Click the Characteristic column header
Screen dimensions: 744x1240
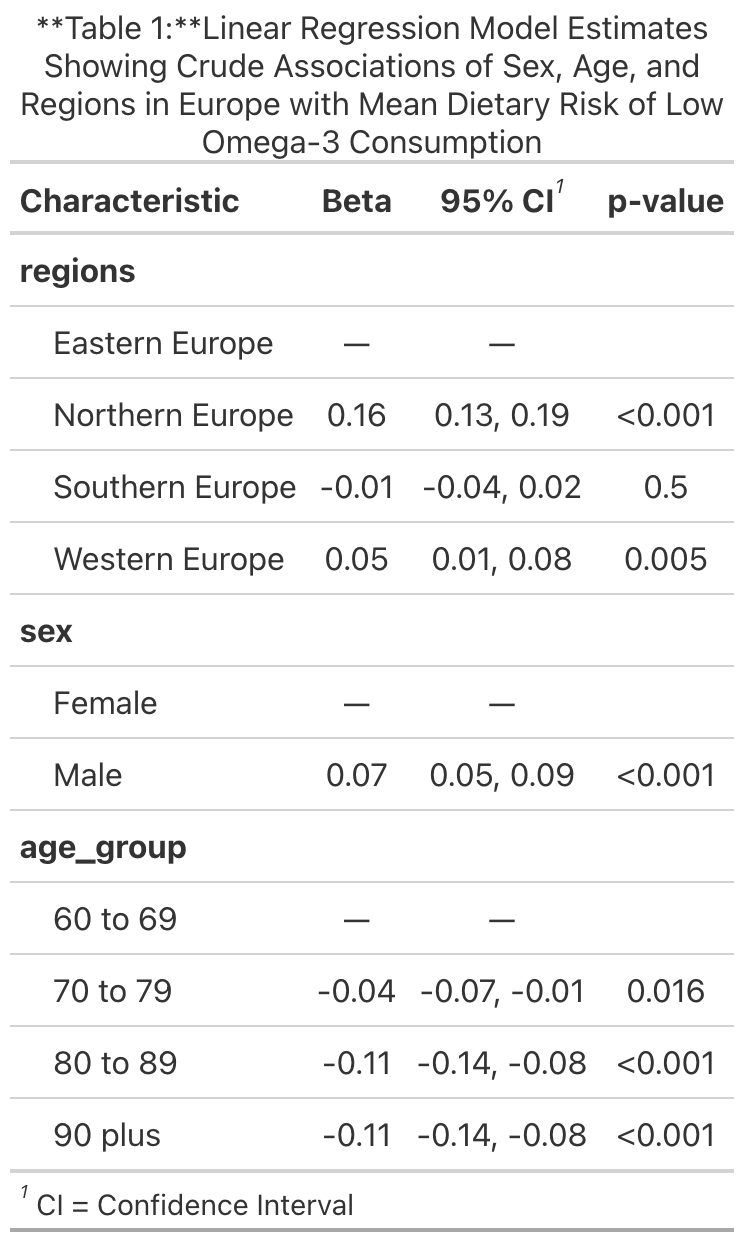coord(130,201)
